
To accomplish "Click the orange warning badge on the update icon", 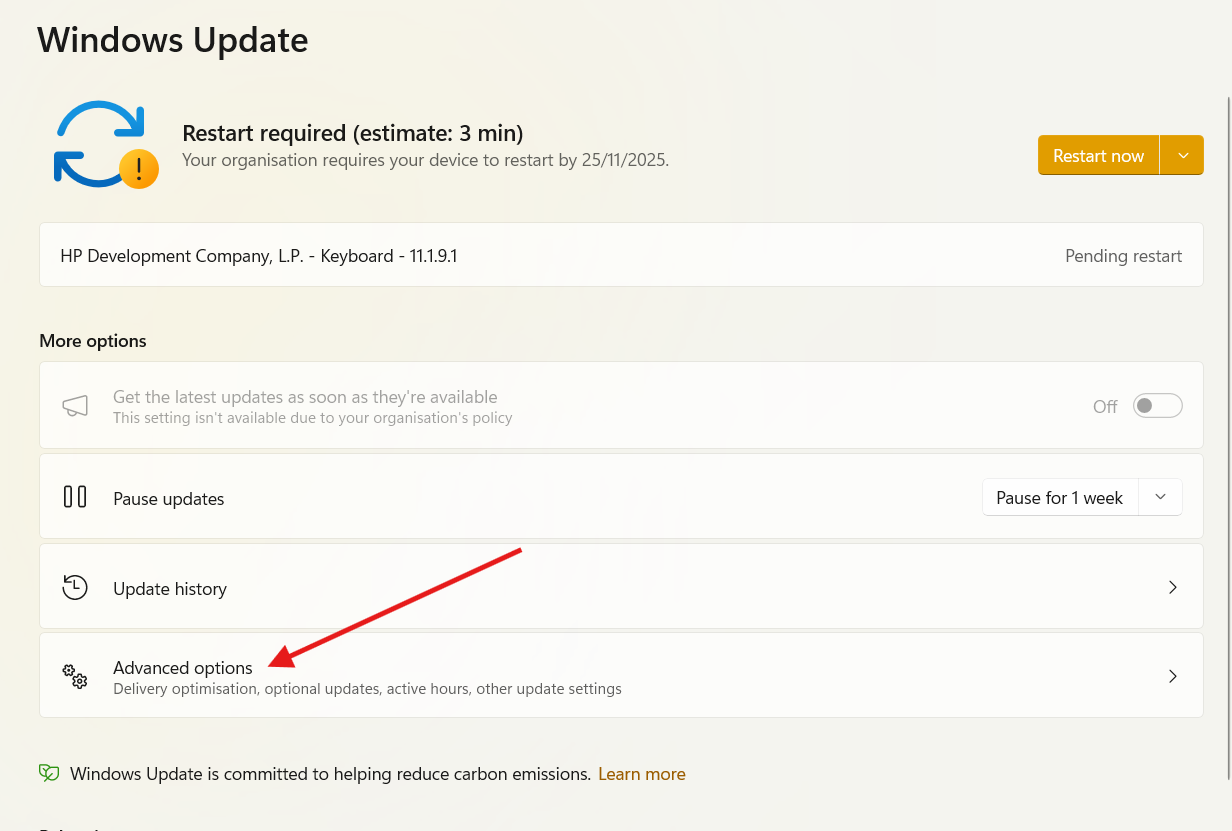I will 139,169.
